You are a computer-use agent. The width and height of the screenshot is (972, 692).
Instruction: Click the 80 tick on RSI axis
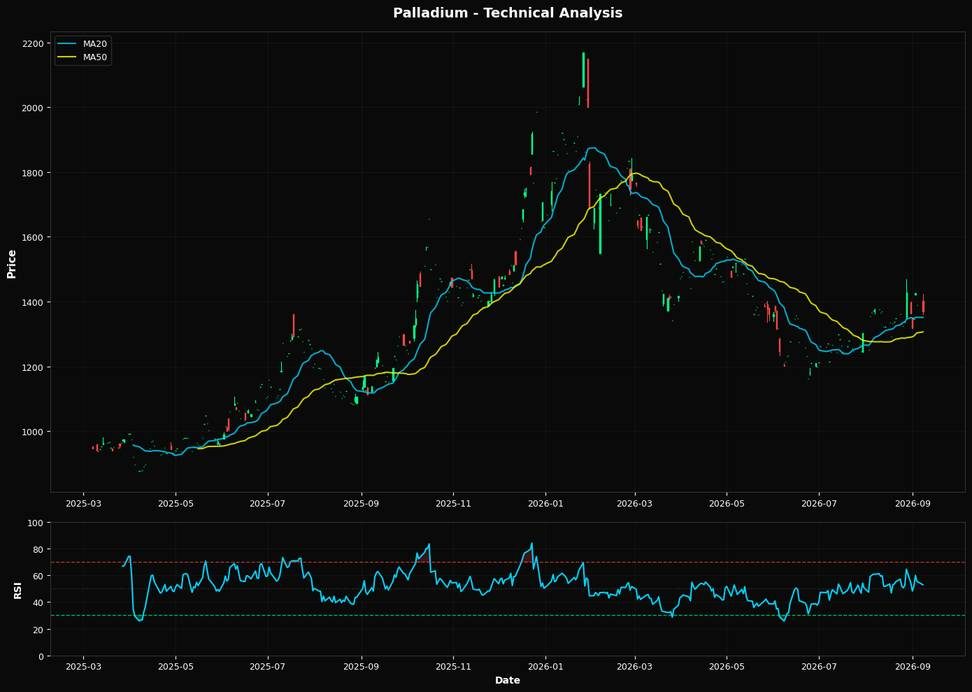tap(38, 550)
